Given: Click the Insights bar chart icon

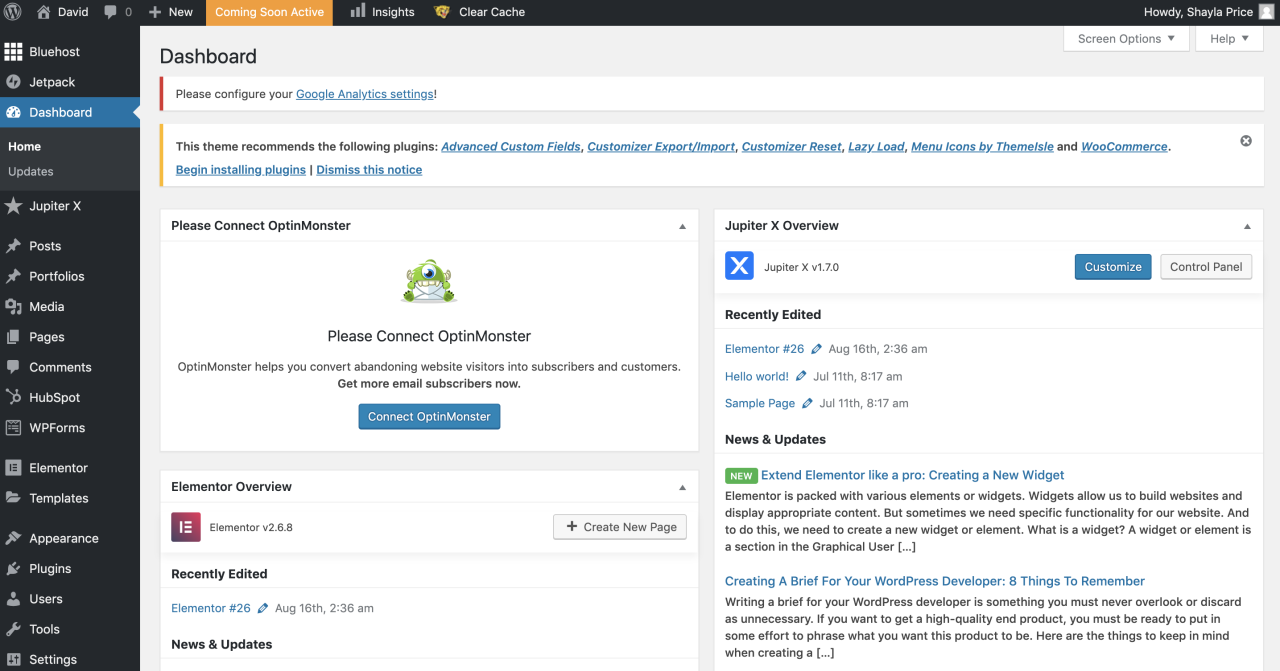Looking at the screenshot, I should 358,12.
